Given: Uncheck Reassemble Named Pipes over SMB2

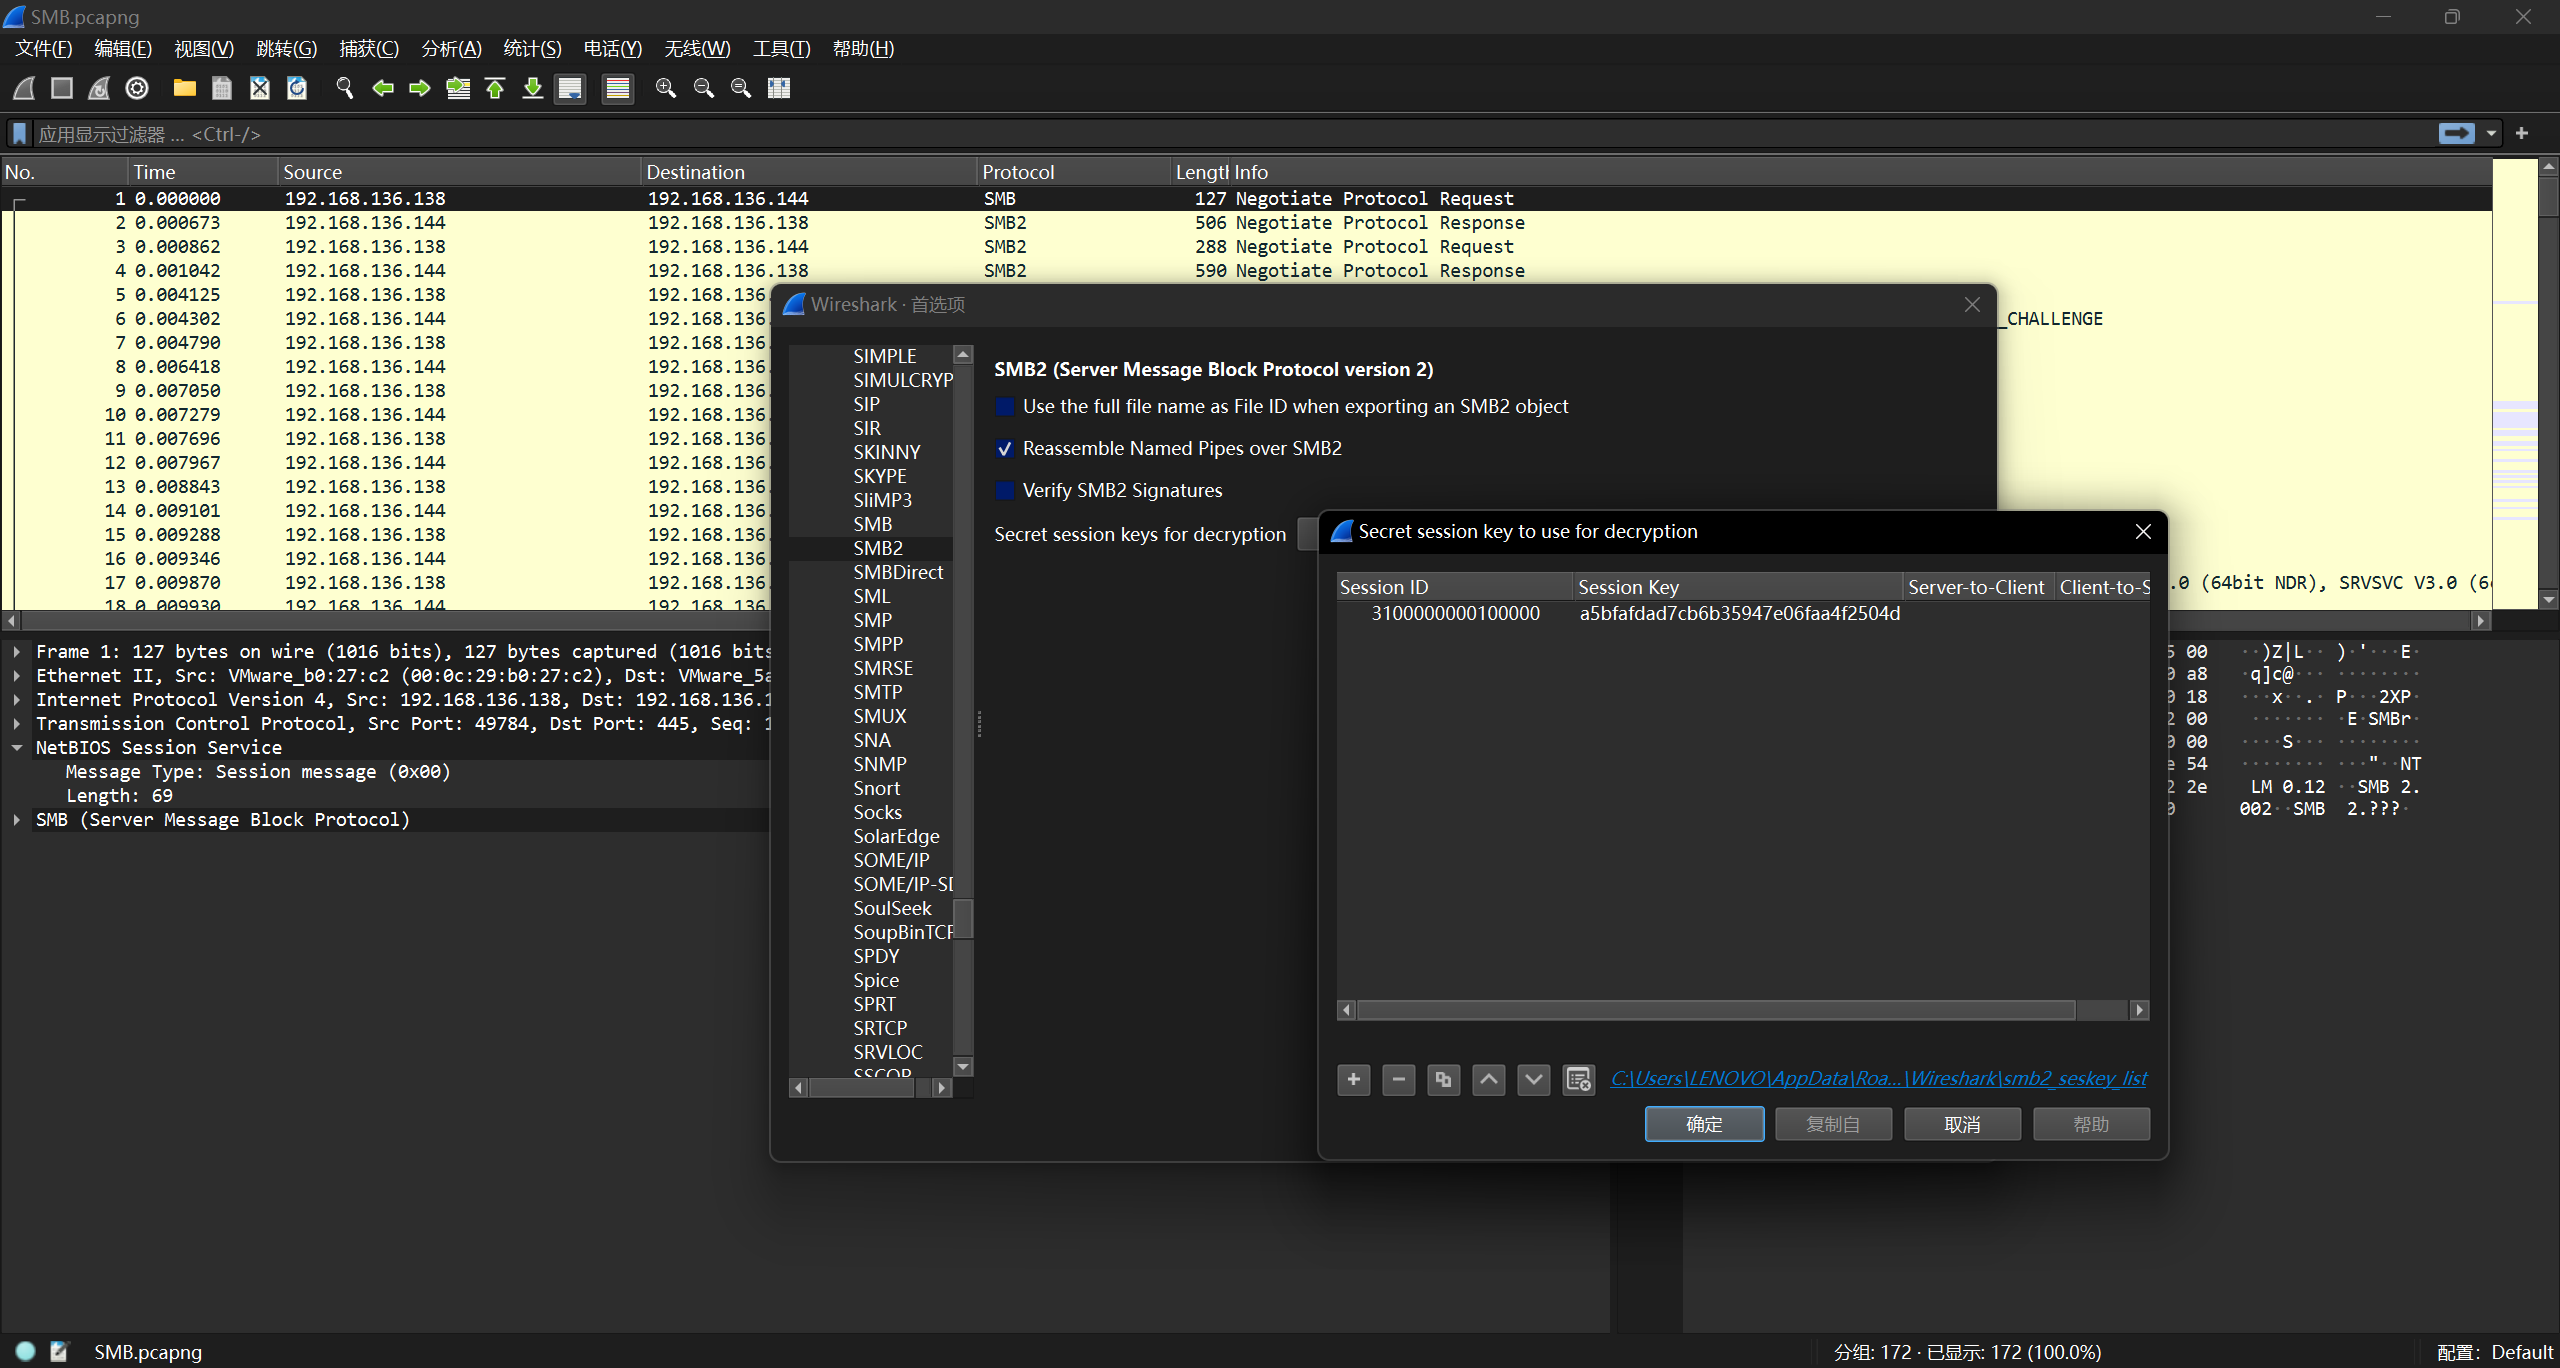Looking at the screenshot, I should 1005,449.
